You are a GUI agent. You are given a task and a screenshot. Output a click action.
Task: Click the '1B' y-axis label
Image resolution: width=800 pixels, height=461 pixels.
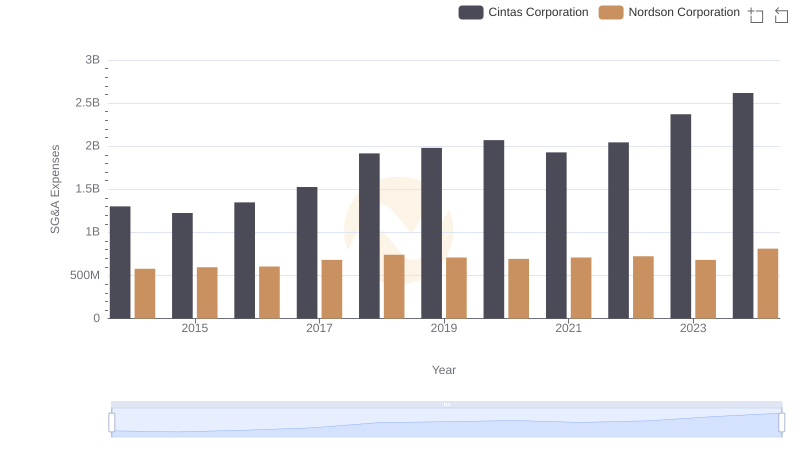(93, 232)
